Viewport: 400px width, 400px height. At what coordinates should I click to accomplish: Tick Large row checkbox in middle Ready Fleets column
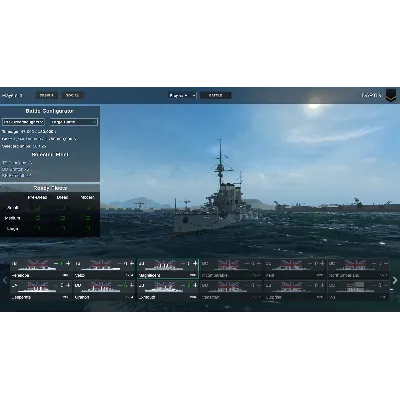point(63,228)
